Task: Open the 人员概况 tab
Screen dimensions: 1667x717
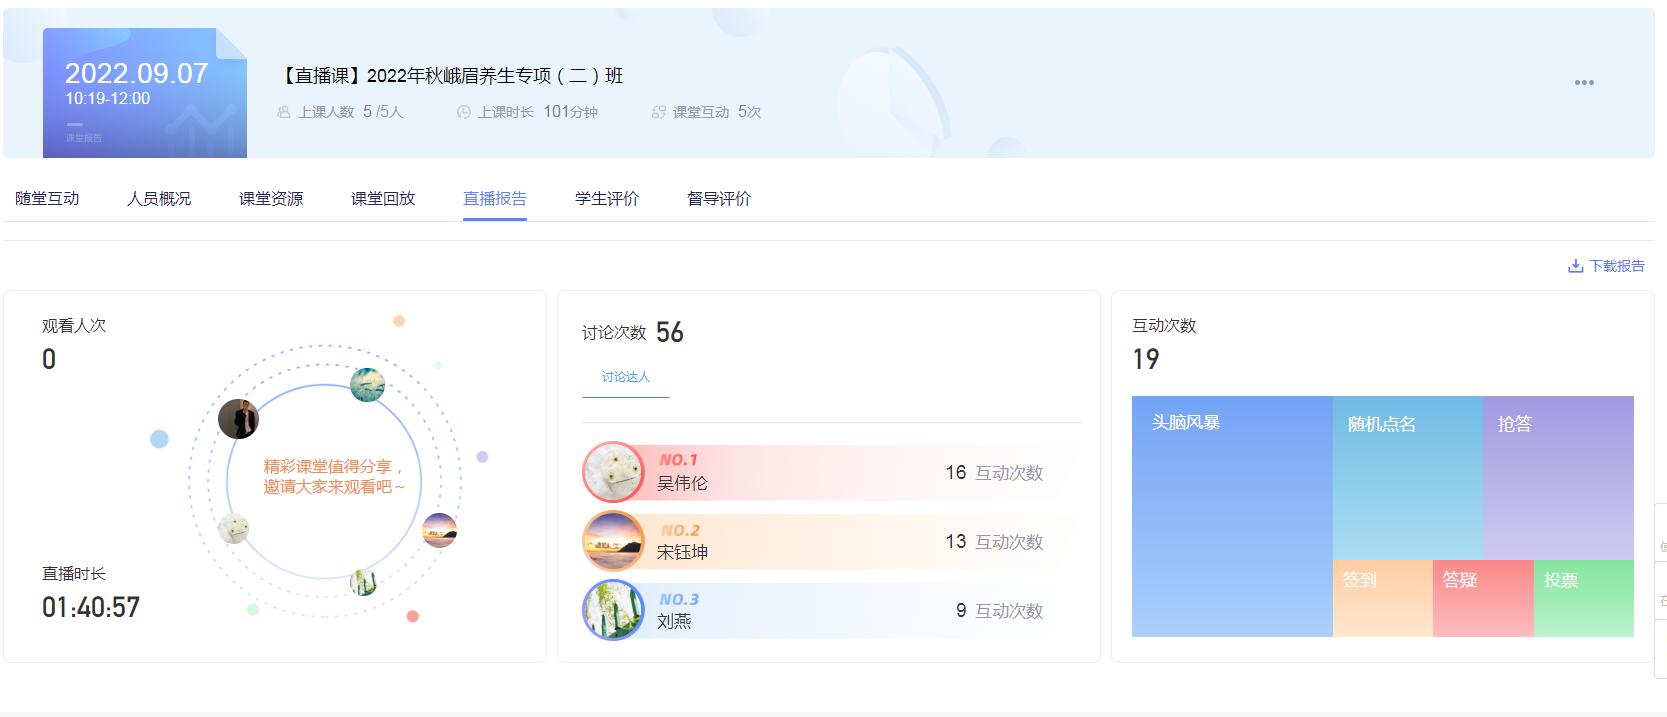Action: click(159, 199)
